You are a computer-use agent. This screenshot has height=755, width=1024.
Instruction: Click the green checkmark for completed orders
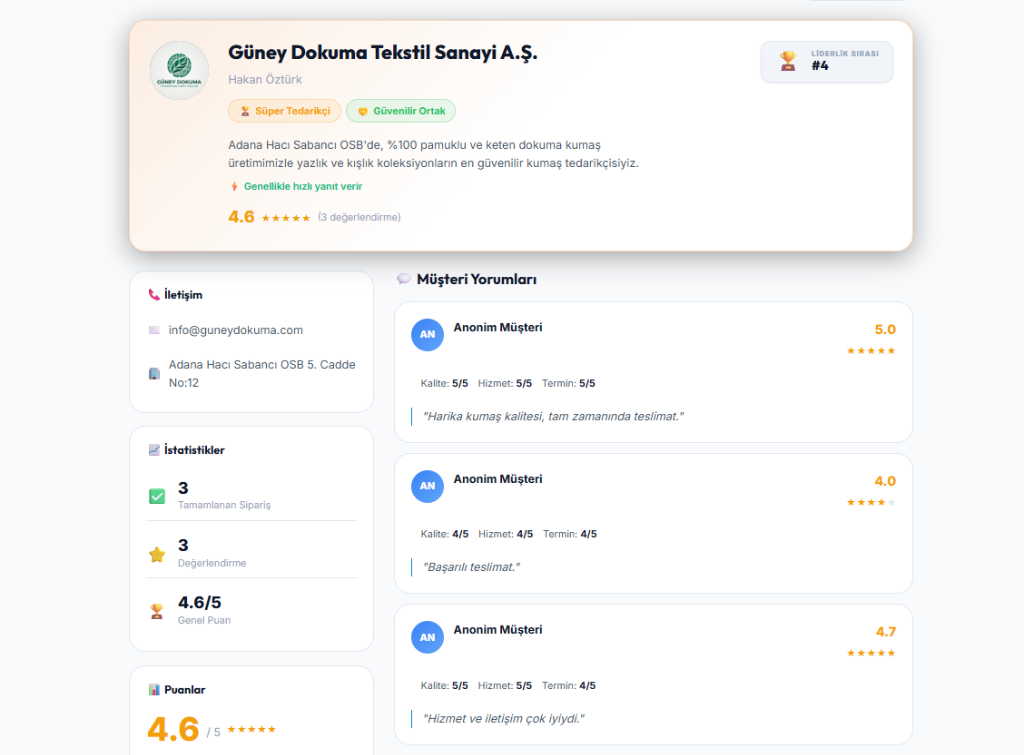[157, 496]
